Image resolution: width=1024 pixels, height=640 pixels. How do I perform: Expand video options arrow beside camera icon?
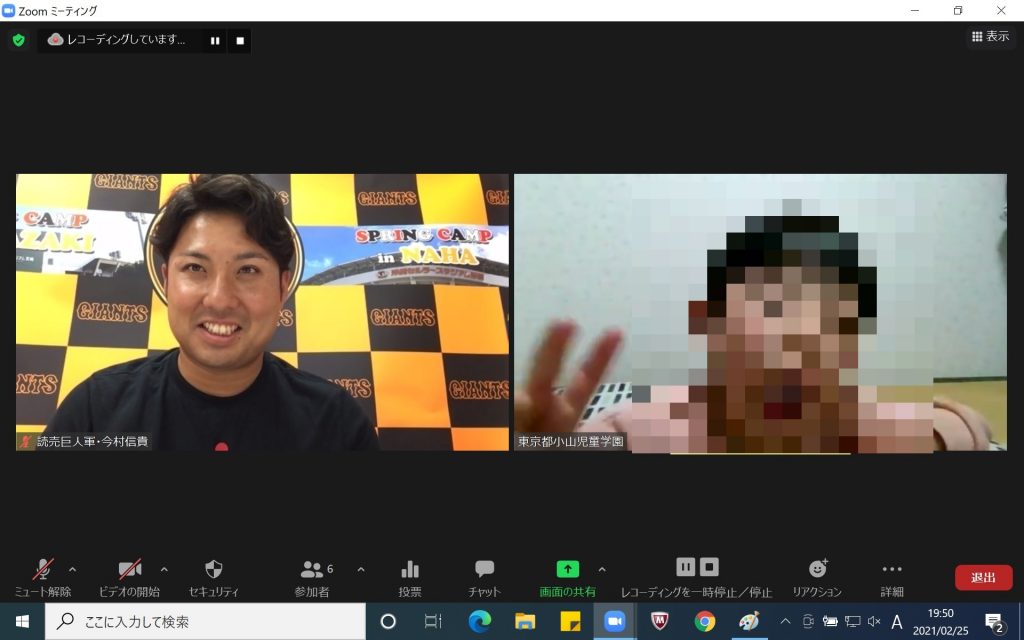(x=164, y=569)
